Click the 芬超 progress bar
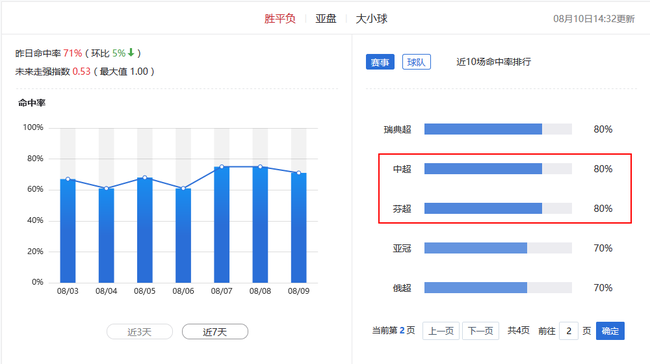 (498, 208)
